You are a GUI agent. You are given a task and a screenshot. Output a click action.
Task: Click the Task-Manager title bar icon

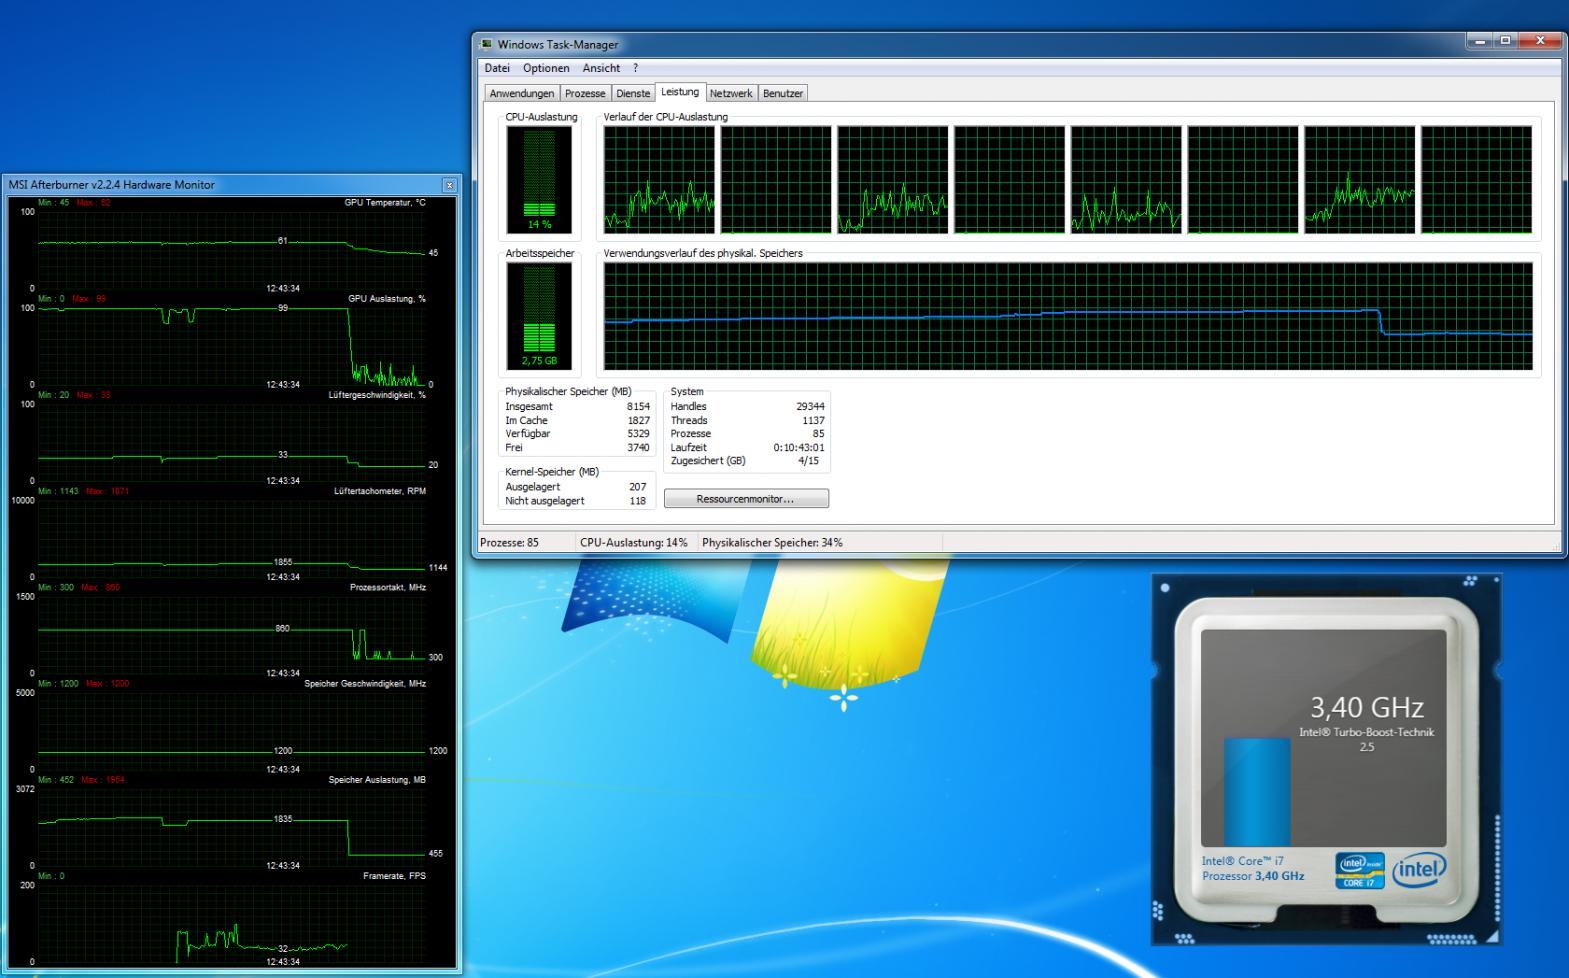(487, 44)
